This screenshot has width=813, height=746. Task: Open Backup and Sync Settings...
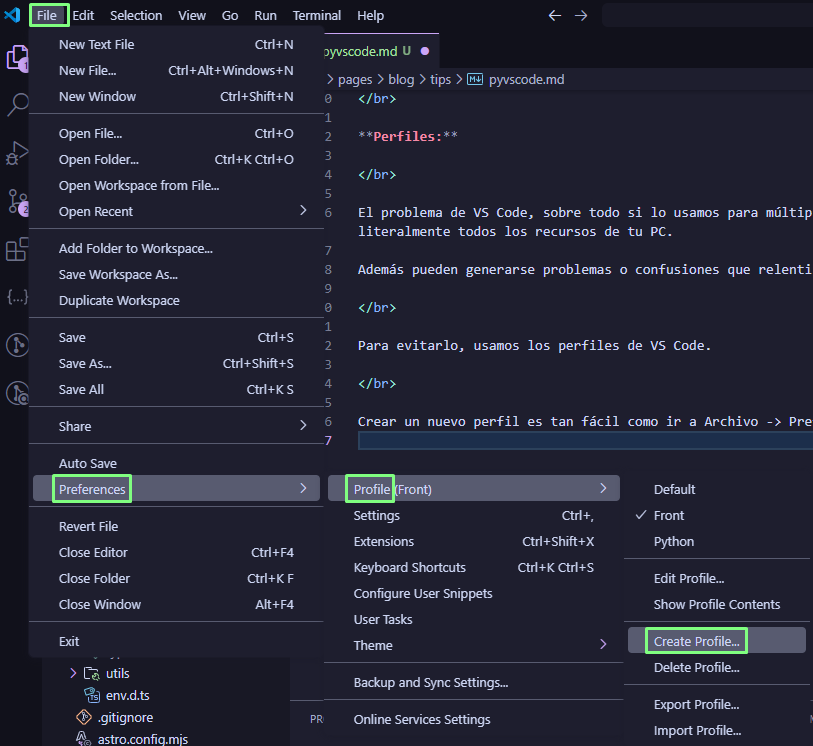tap(474, 682)
